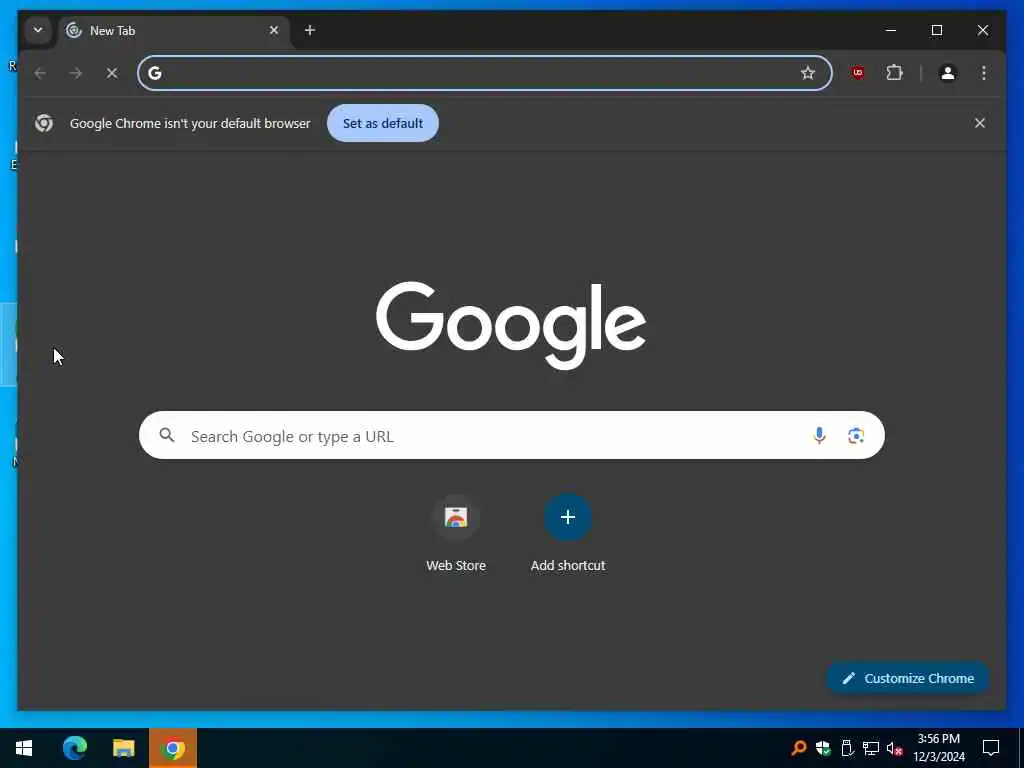This screenshot has width=1024, height=768.
Task: Open the tab search dropdown arrow
Action: pyautogui.click(x=38, y=30)
